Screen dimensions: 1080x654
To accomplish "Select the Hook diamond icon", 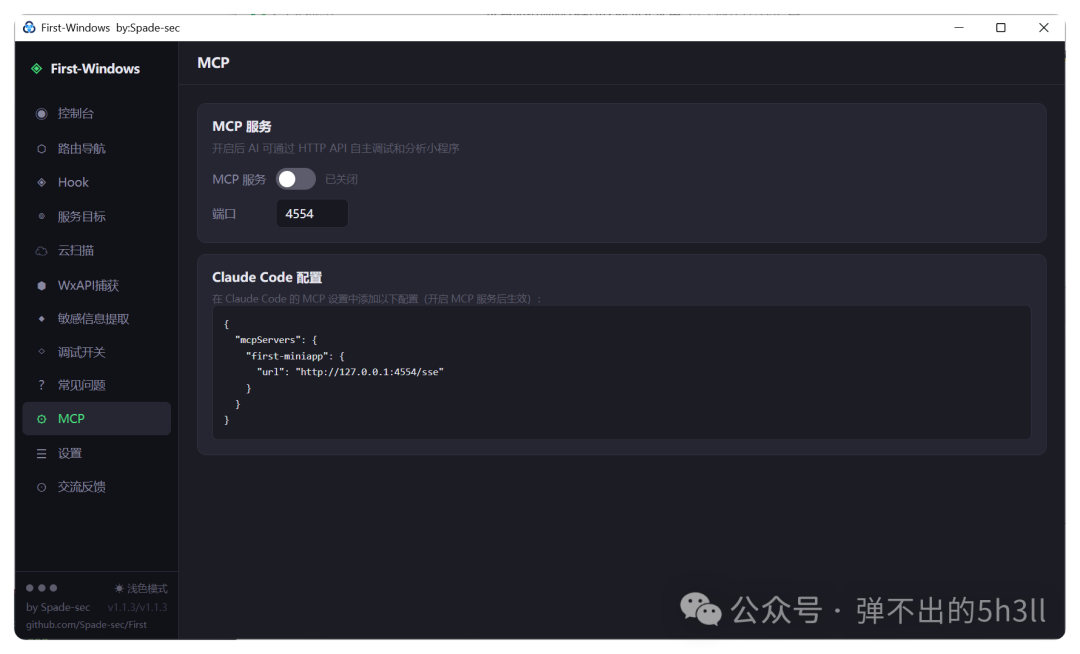I will pos(41,182).
